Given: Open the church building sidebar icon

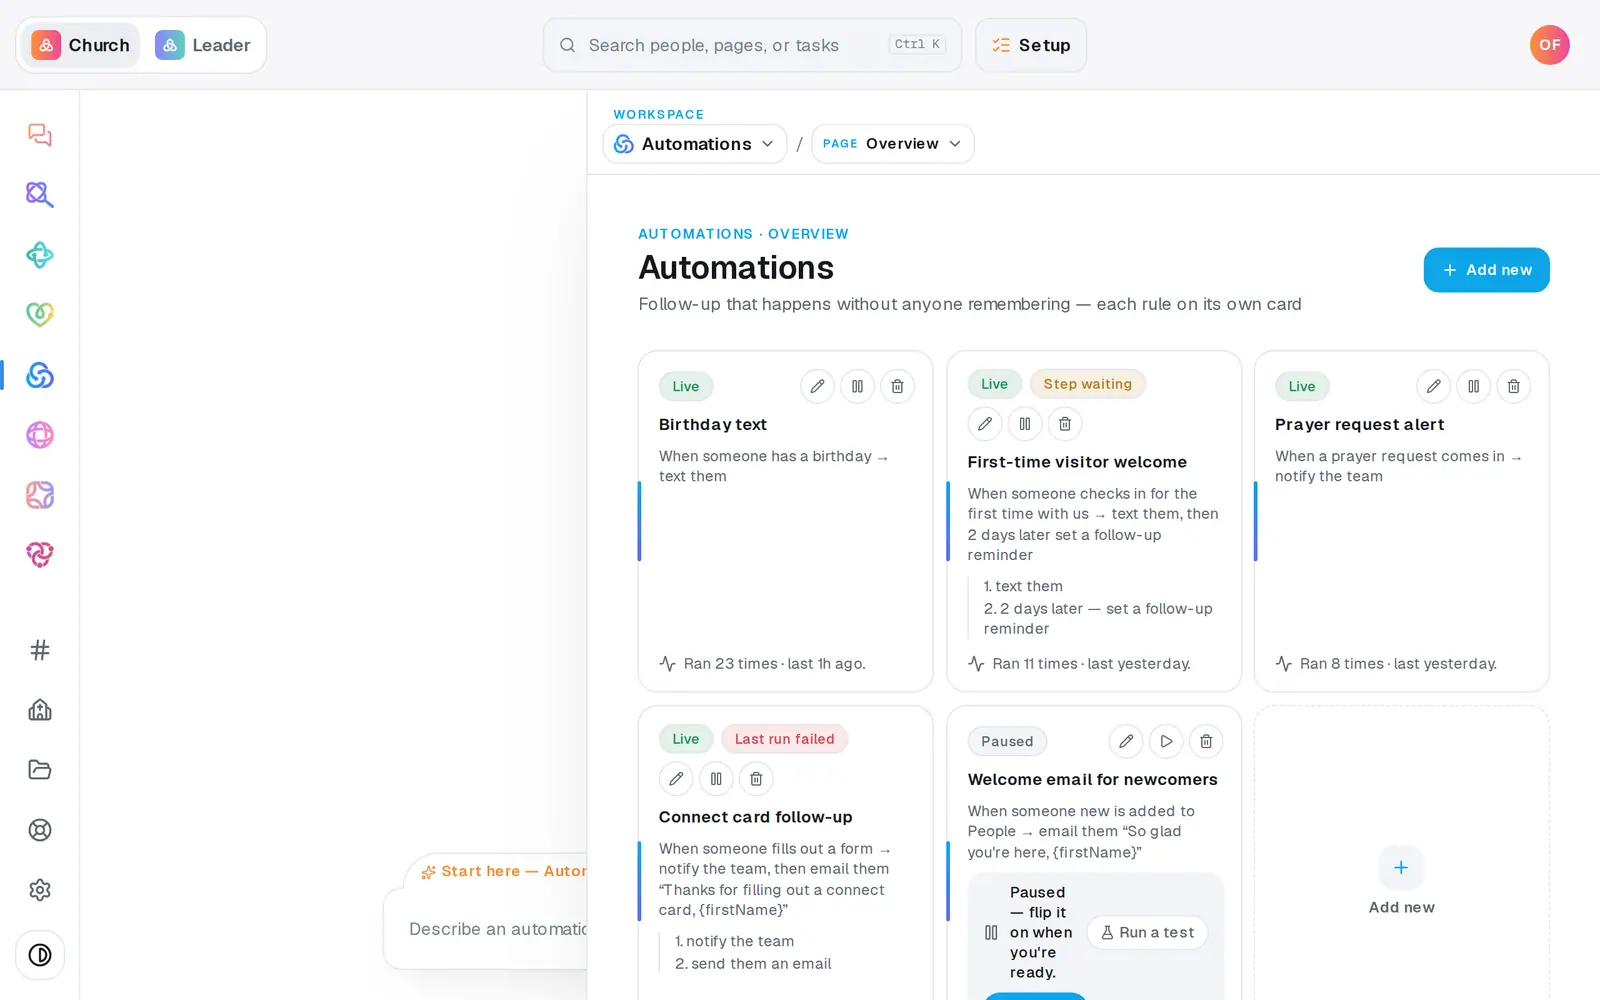Looking at the screenshot, I should 40,710.
